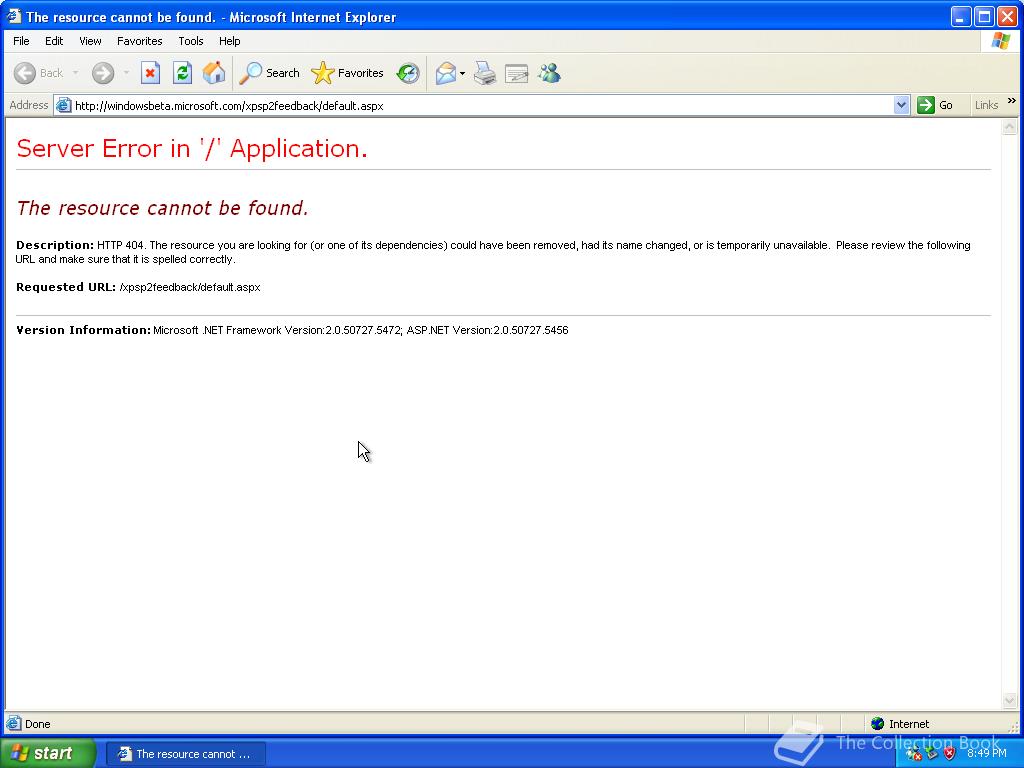Image resolution: width=1024 pixels, height=768 pixels.
Task: Open the Tools menu
Action: (x=191, y=41)
